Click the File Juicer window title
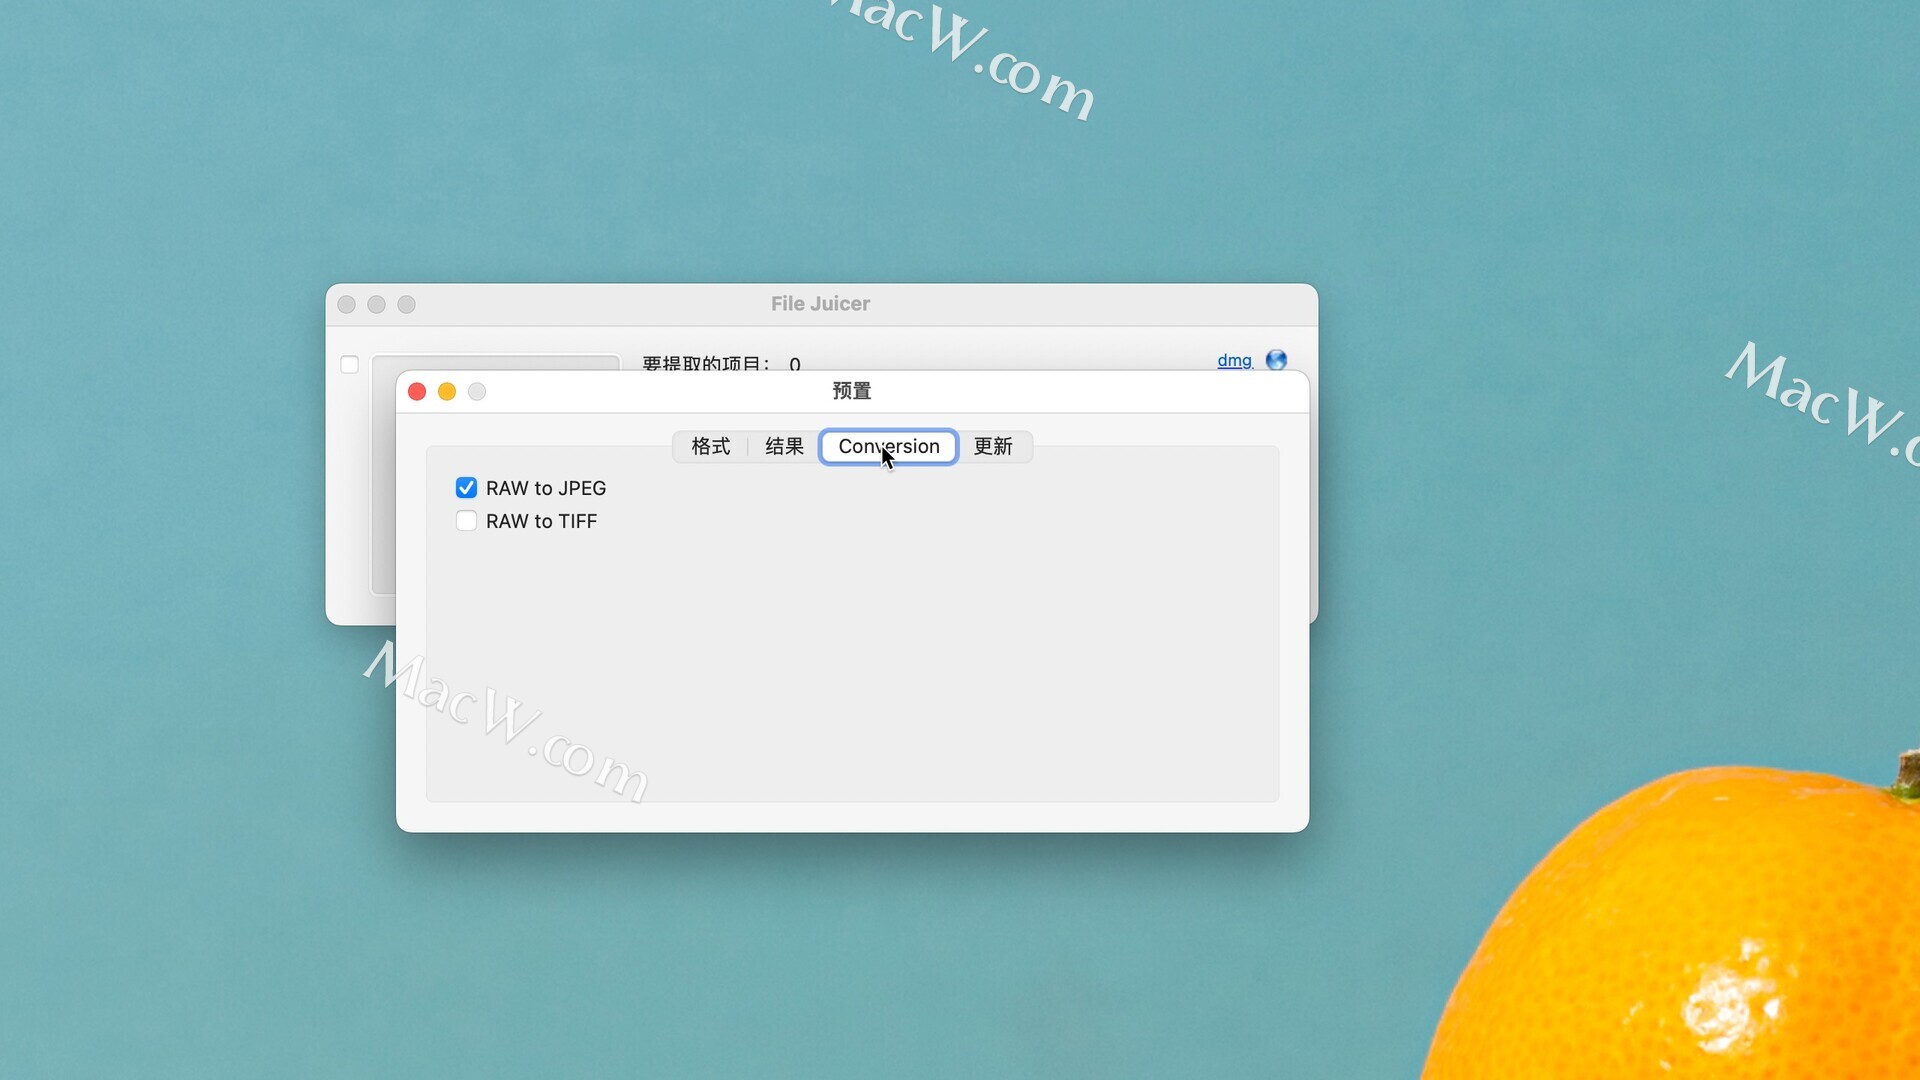1920x1080 pixels. click(x=820, y=304)
